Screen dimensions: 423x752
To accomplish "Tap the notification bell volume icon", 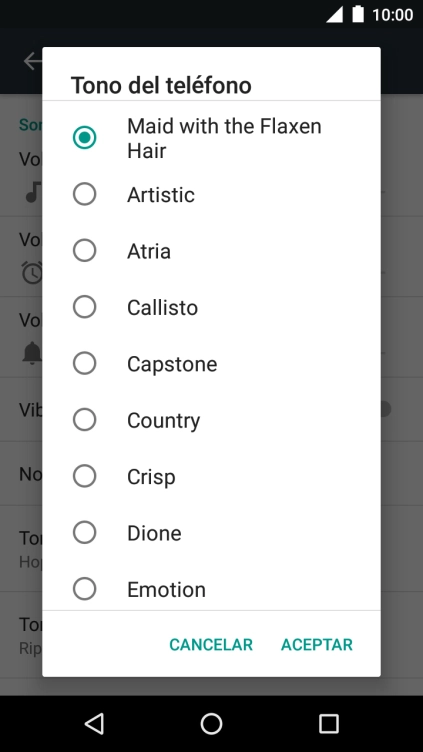I will pos(32,353).
